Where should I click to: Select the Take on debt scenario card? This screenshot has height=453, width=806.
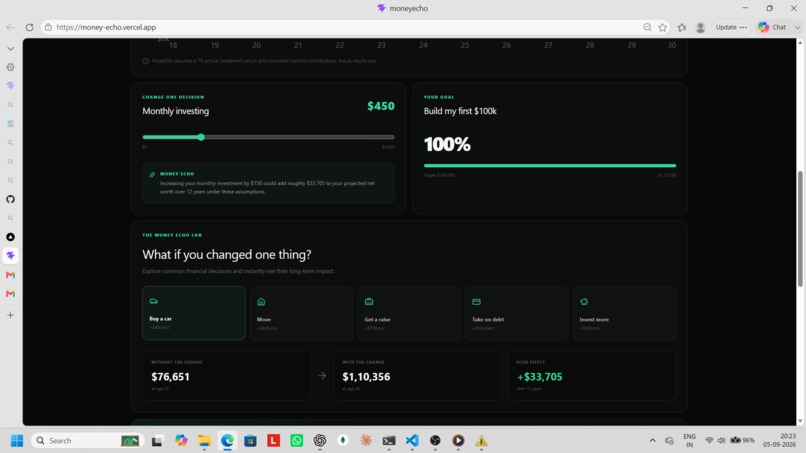click(x=517, y=313)
